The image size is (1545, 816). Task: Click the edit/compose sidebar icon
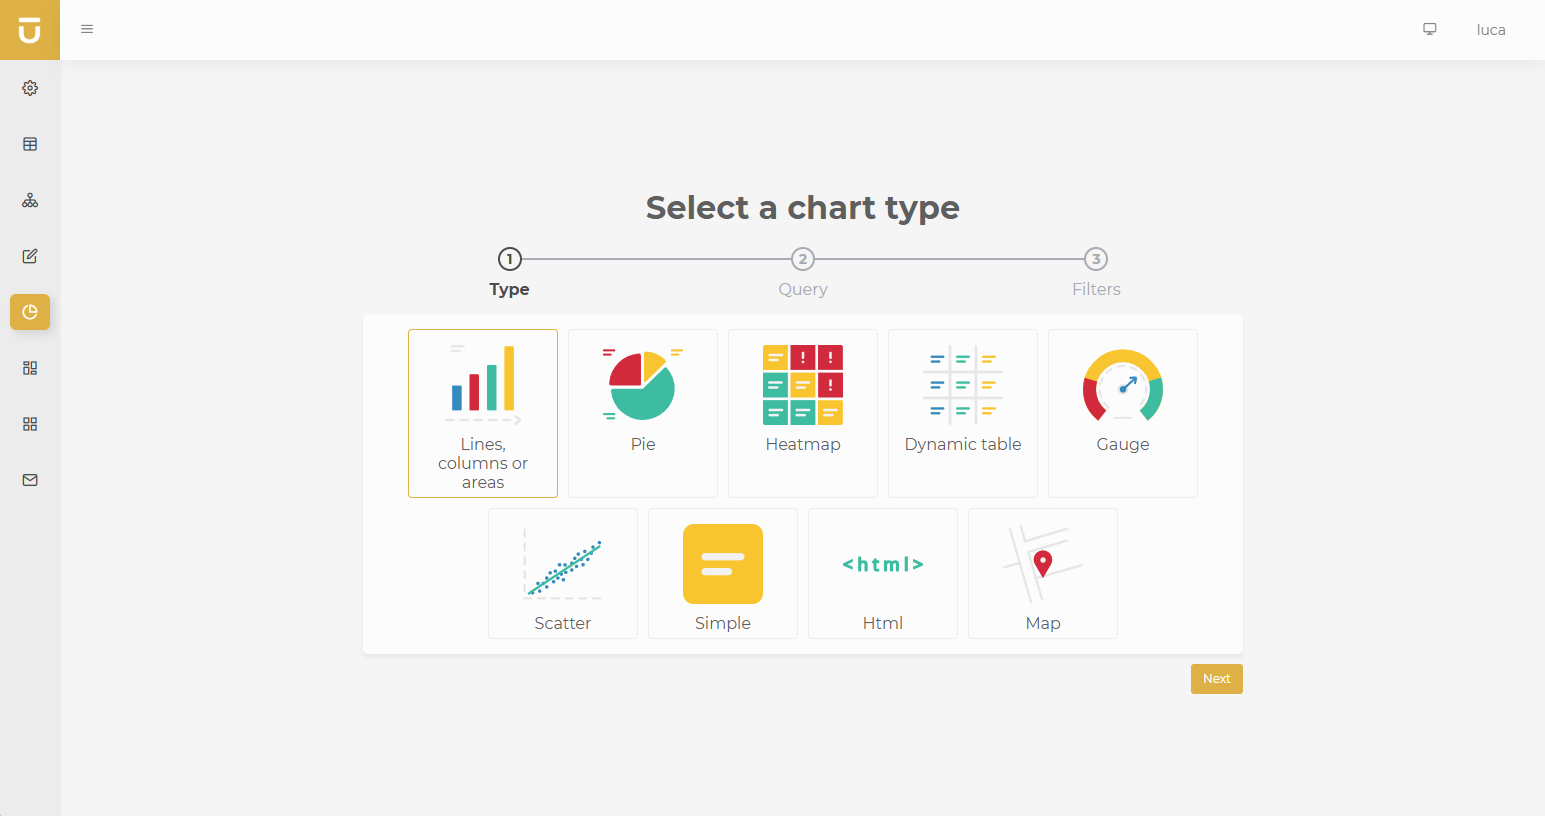pyautogui.click(x=30, y=256)
